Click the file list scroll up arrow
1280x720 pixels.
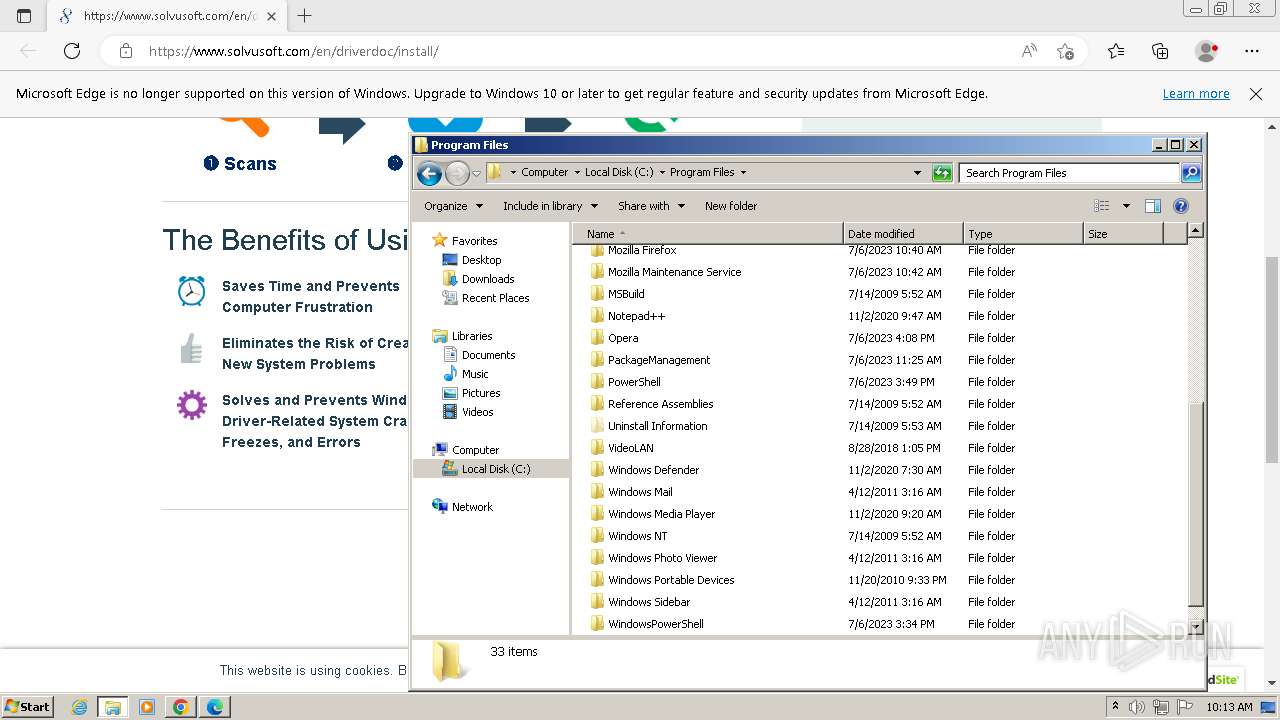pyautogui.click(x=1196, y=231)
